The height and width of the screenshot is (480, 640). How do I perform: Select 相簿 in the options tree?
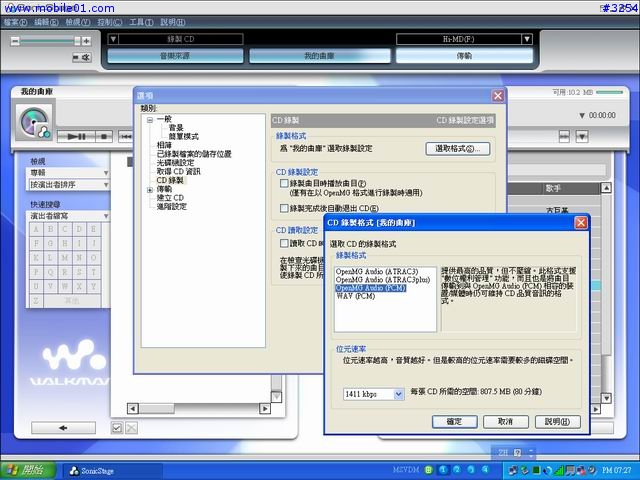[164, 145]
